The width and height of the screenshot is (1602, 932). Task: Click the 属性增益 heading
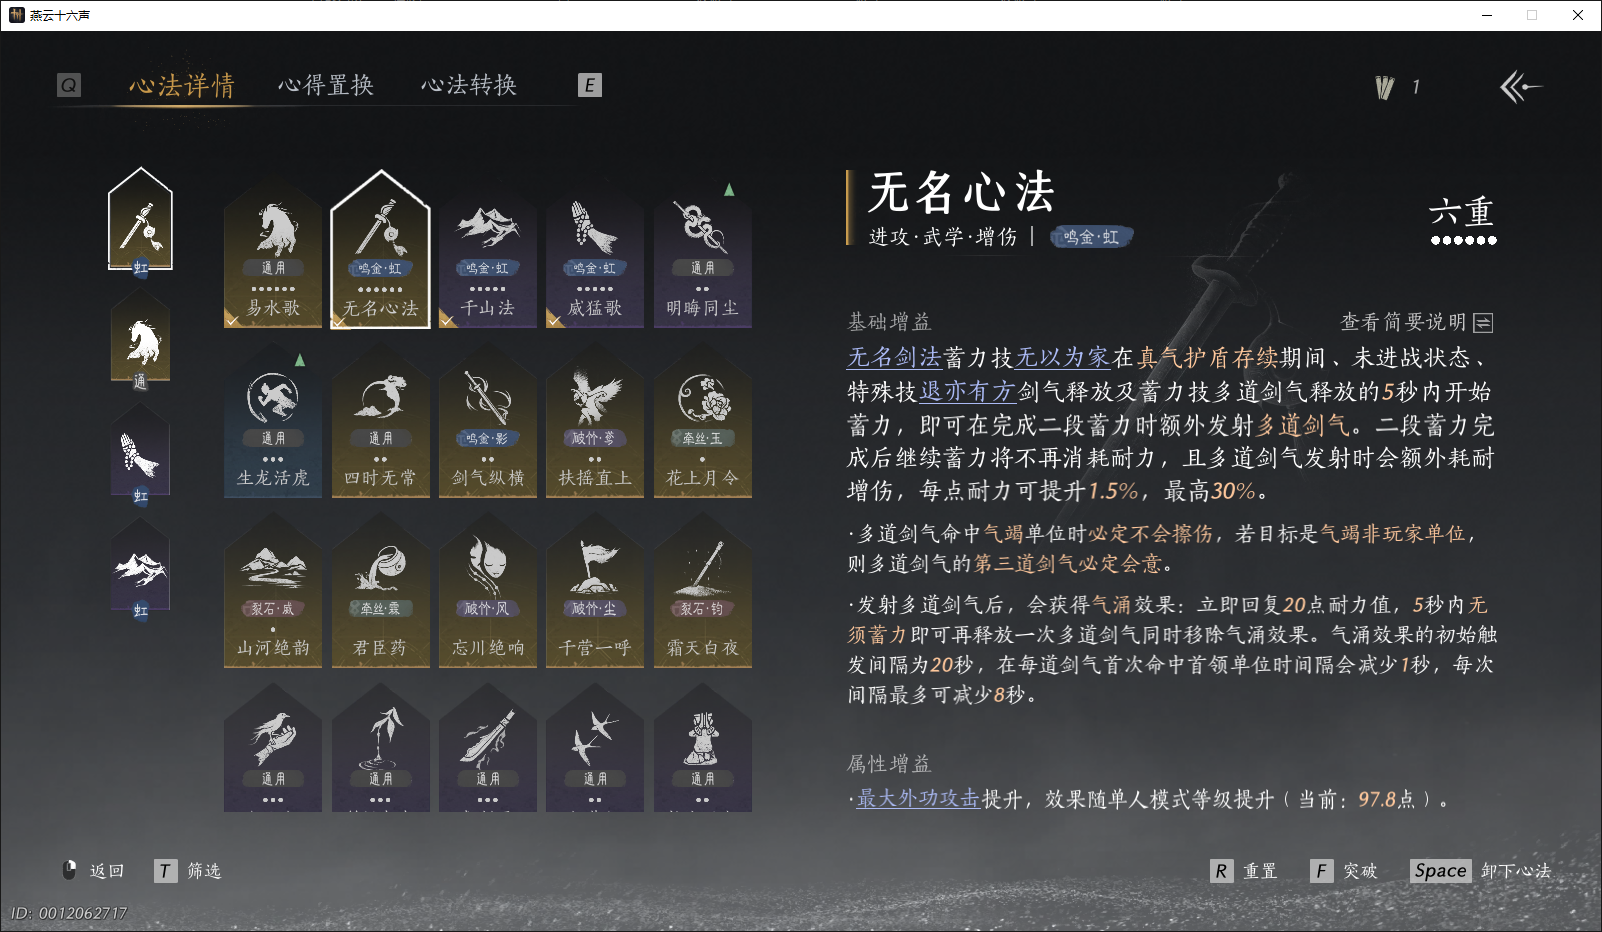889,764
